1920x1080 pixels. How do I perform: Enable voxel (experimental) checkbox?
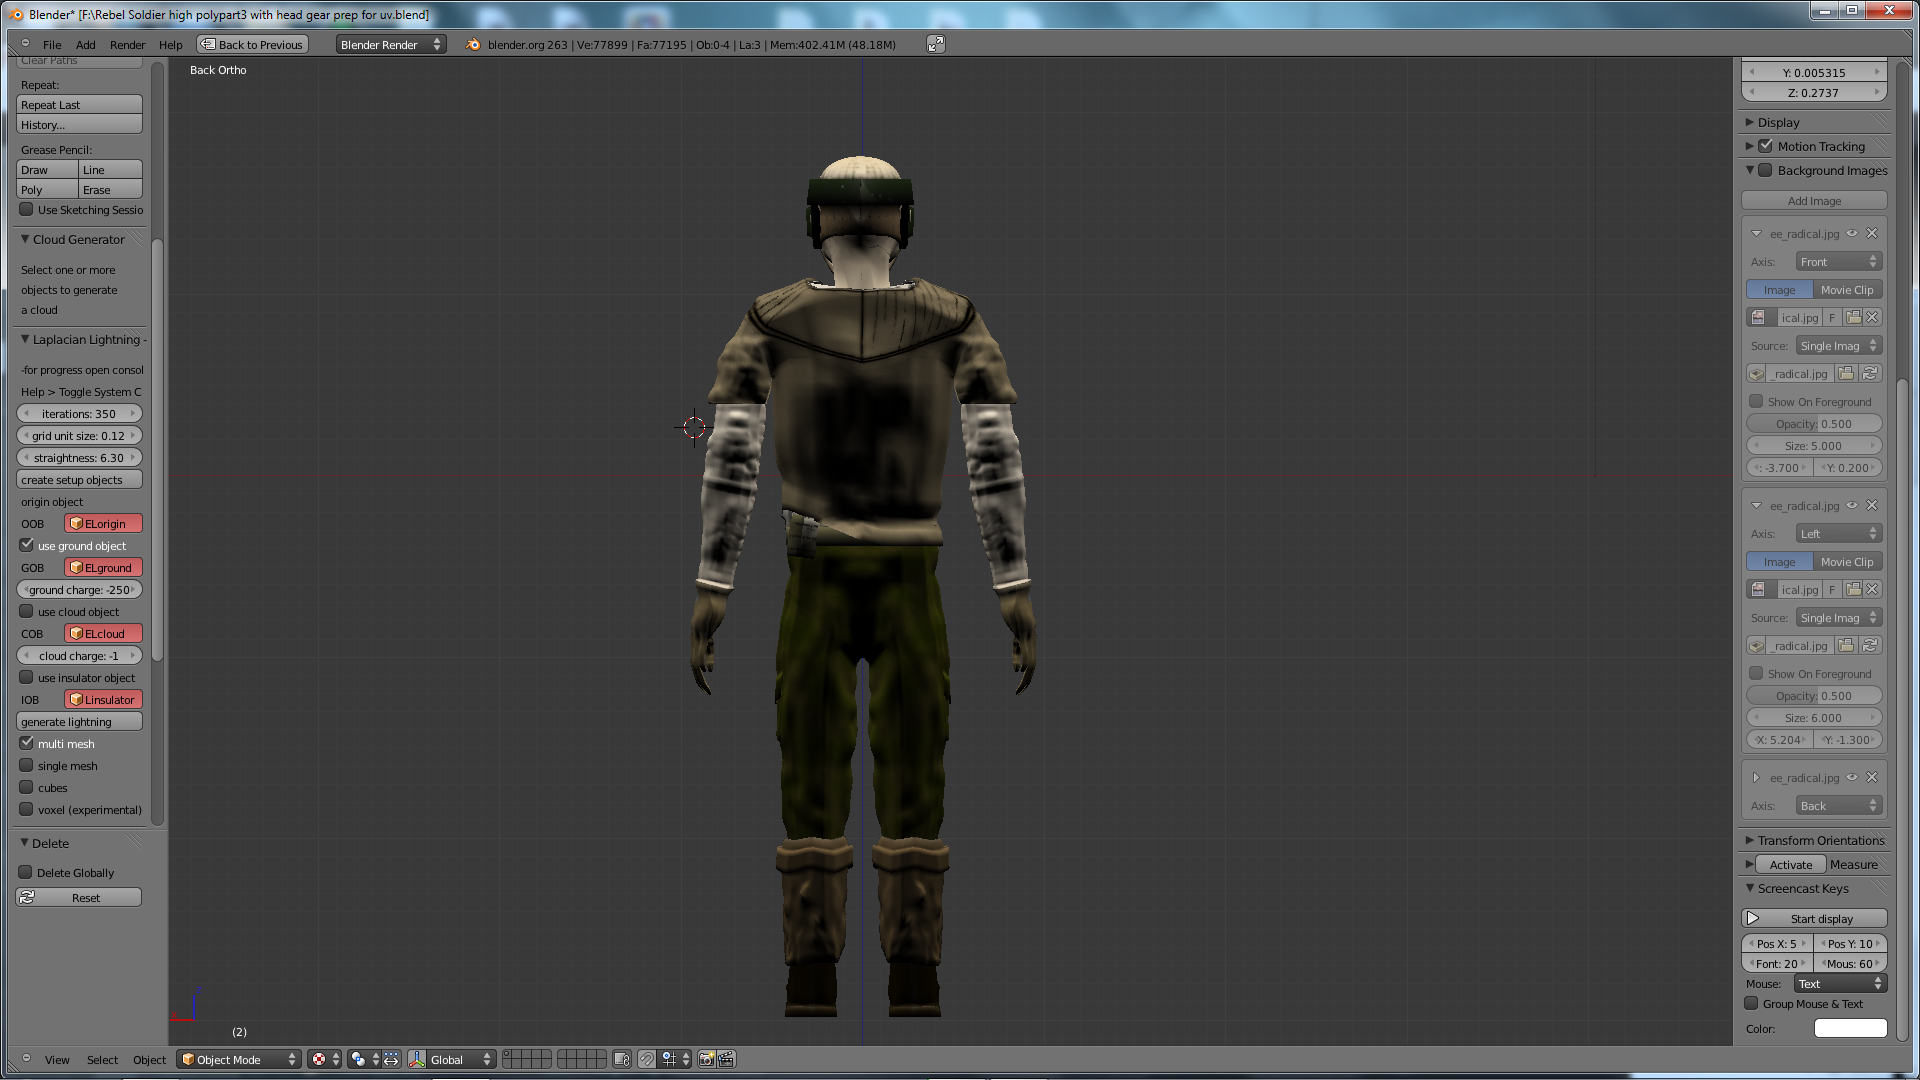click(x=27, y=809)
